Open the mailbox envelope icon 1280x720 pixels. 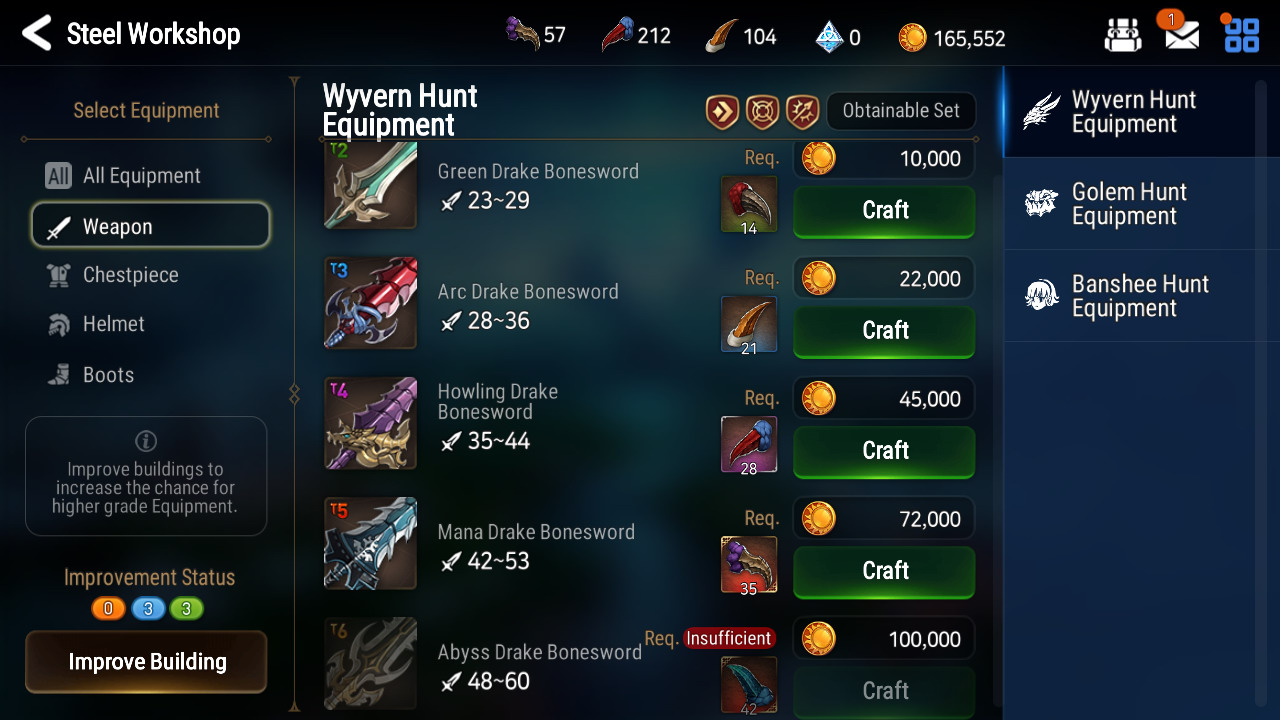coord(1182,35)
